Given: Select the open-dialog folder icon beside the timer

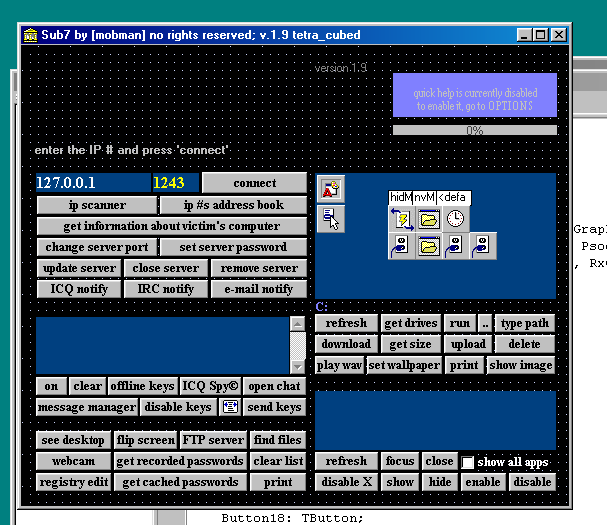Looking at the screenshot, I should click(429, 219).
